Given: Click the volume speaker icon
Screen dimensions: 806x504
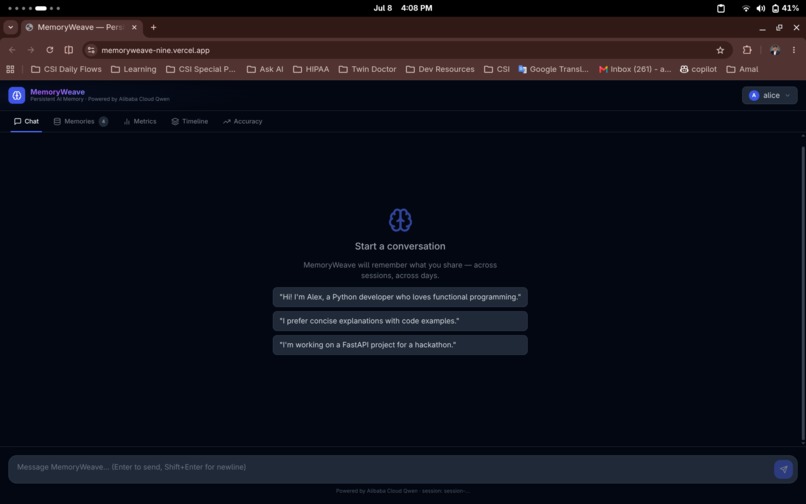Looking at the screenshot, I should (761, 8).
